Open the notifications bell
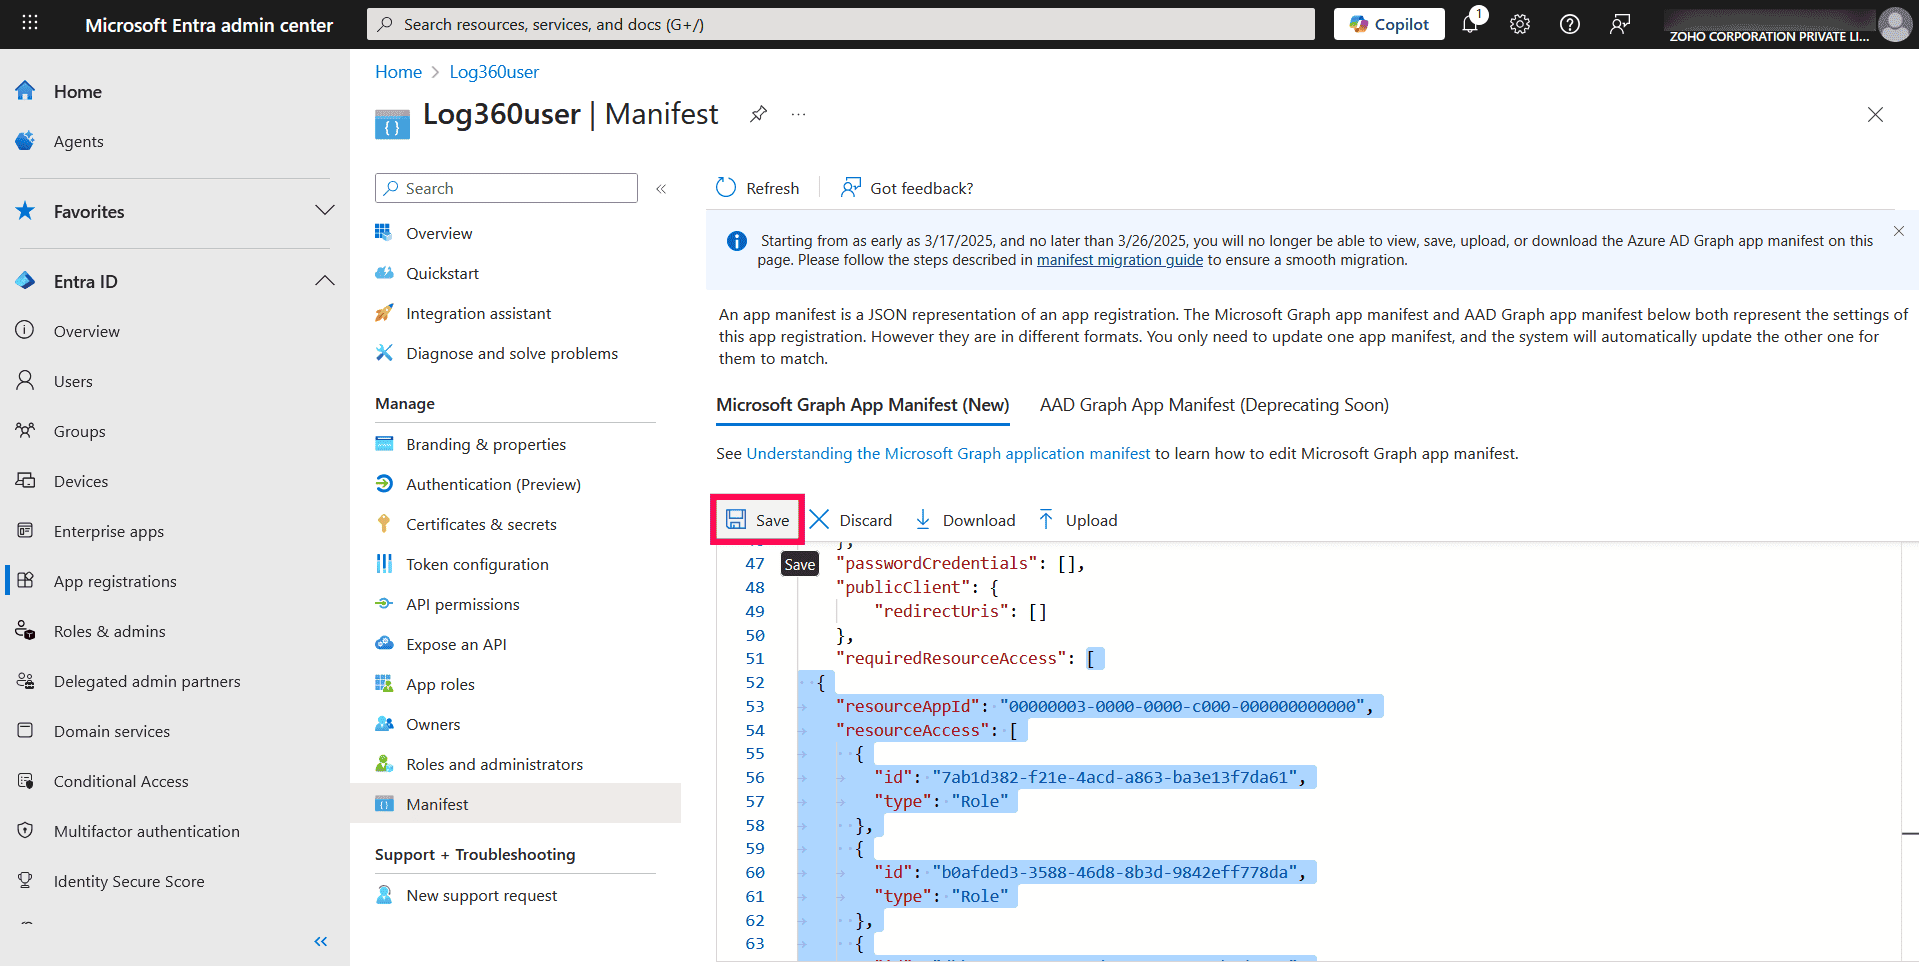Image resolution: width=1919 pixels, height=966 pixels. [1470, 24]
